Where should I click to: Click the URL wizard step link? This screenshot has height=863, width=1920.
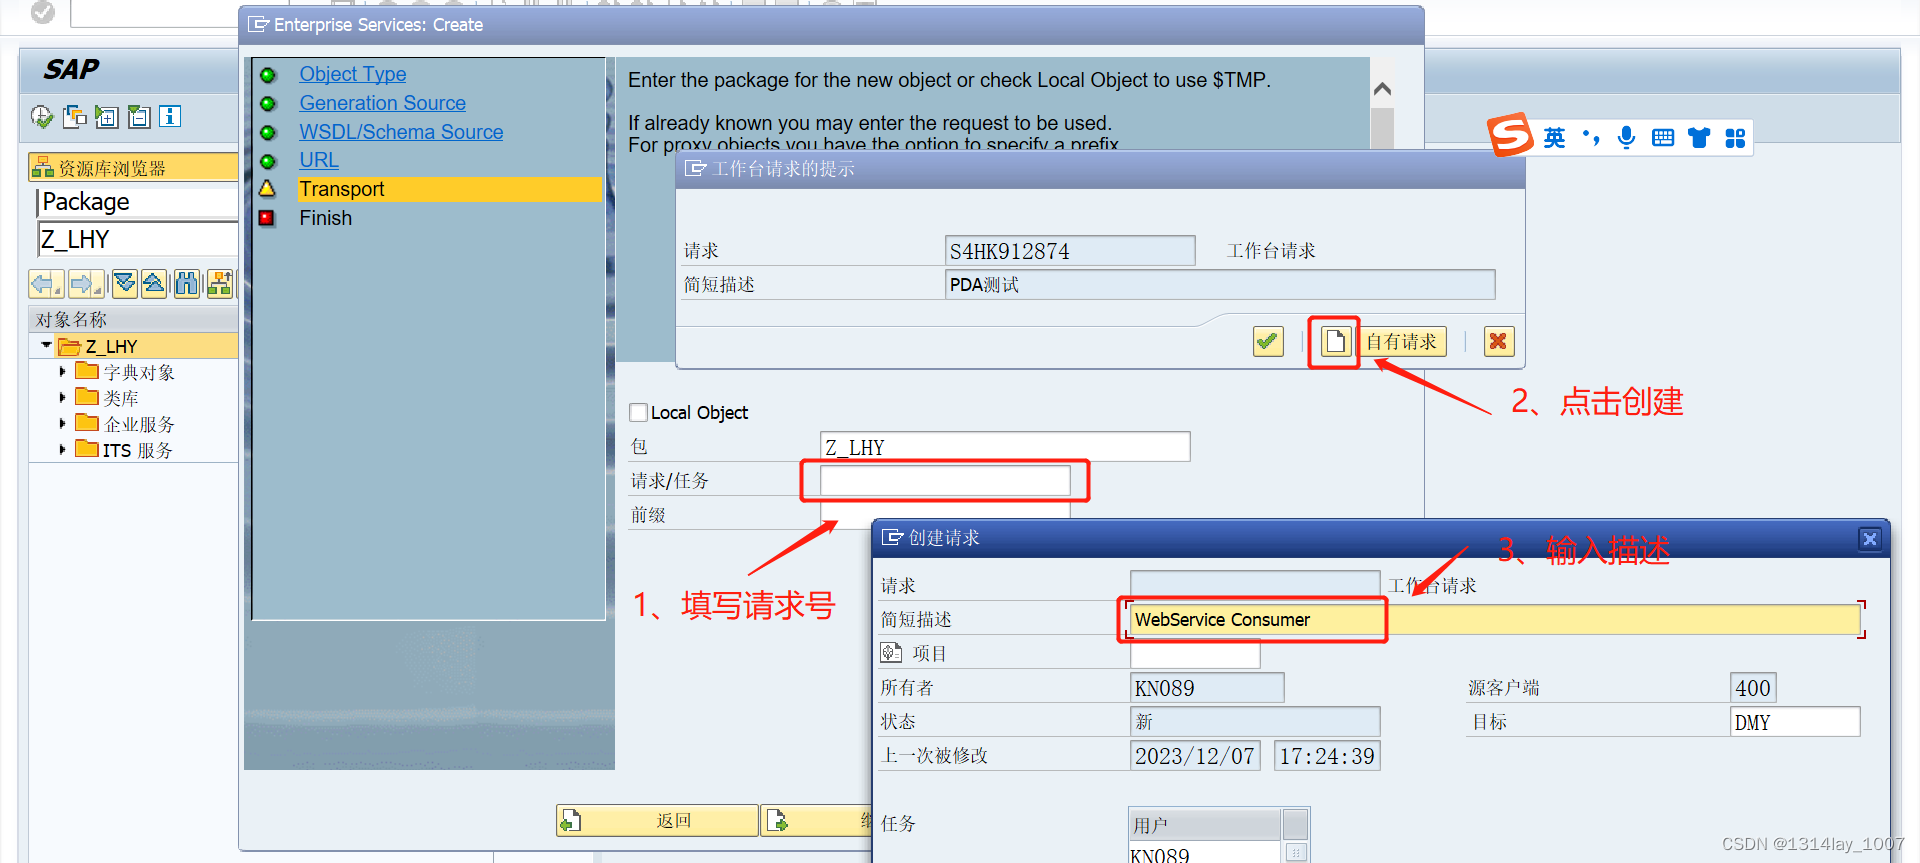[x=319, y=160]
